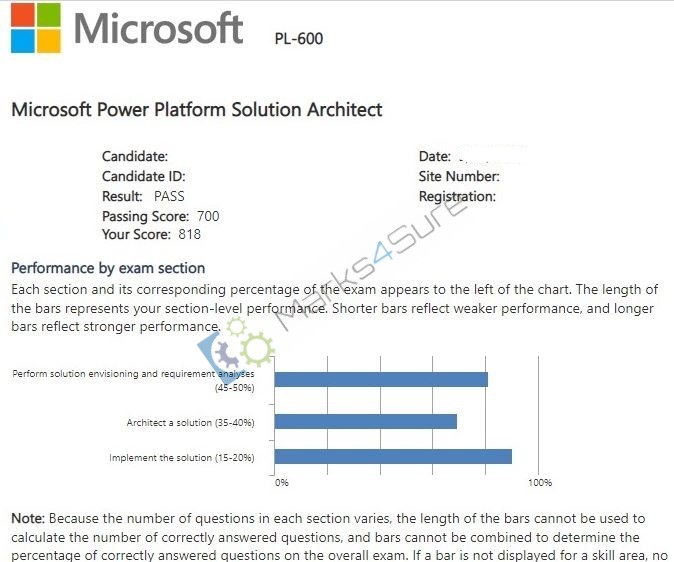The image size is (674, 562).
Task: Click the Microsoft four-color square logo
Action: point(36,28)
